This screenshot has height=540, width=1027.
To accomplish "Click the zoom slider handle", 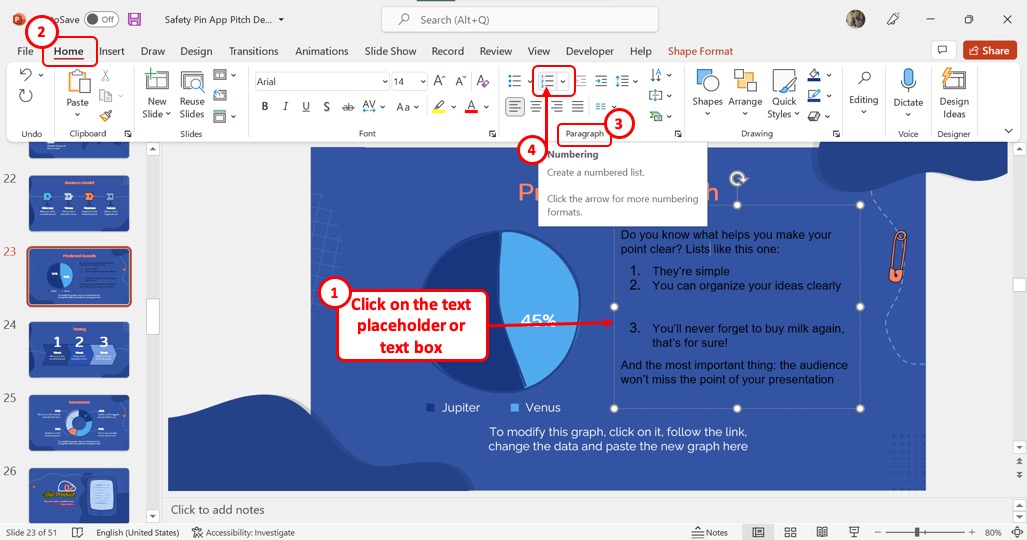I will tap(917, 532).
